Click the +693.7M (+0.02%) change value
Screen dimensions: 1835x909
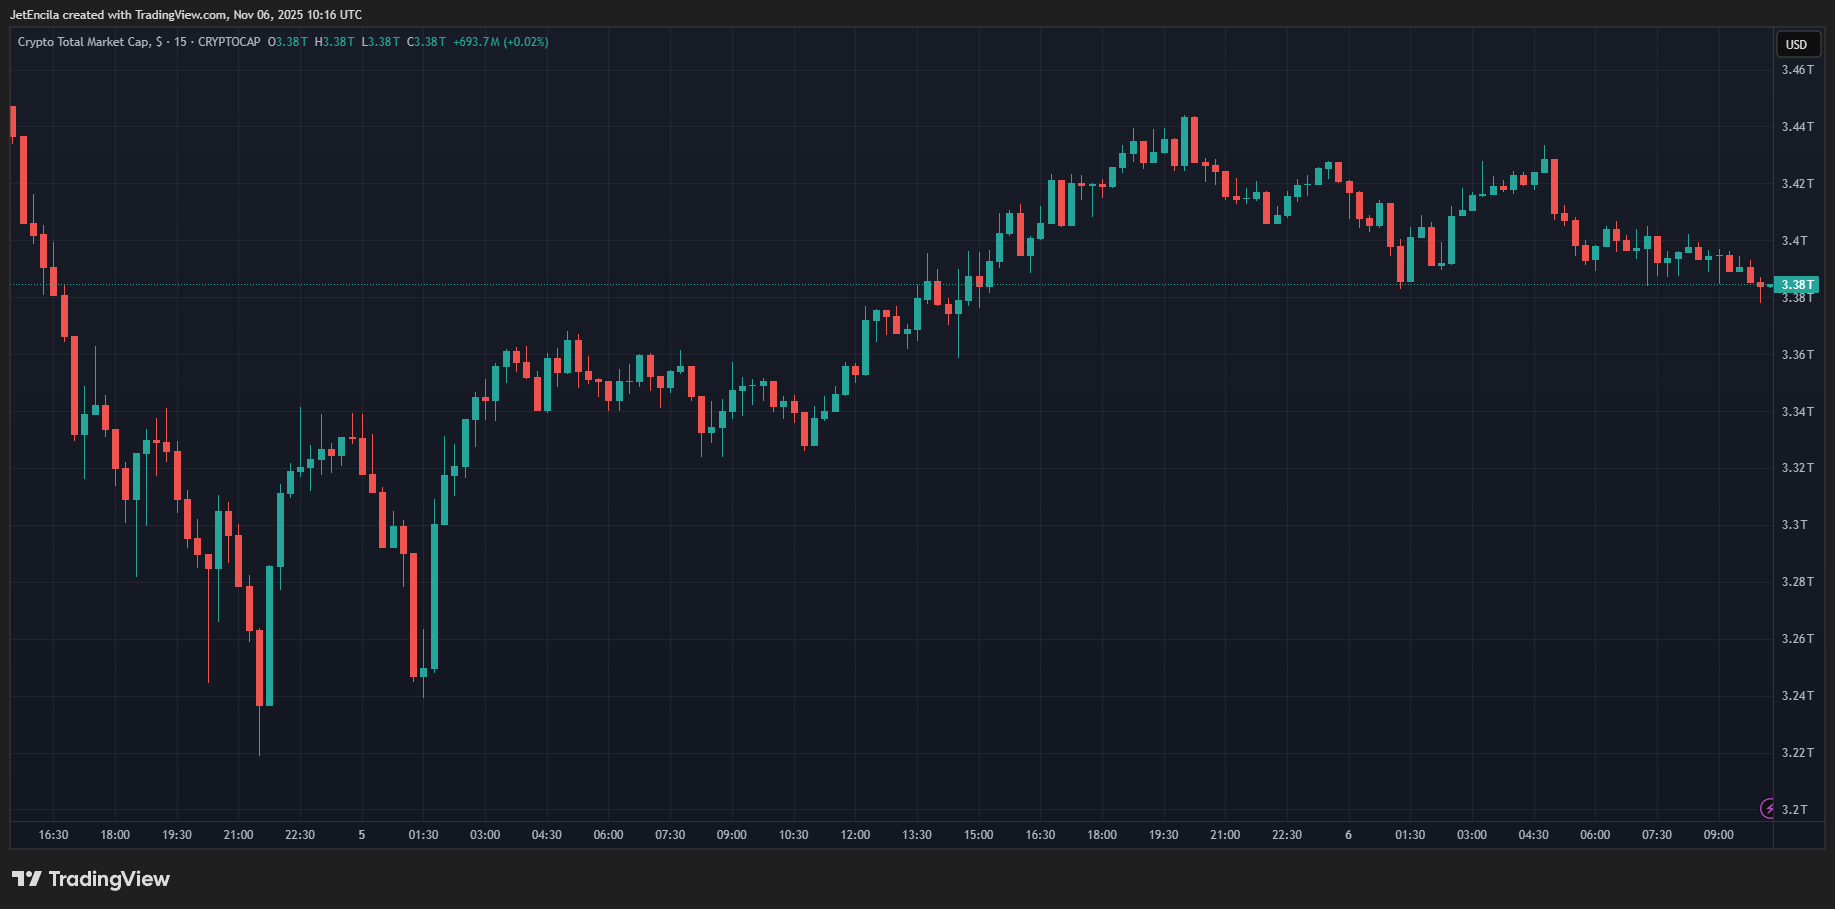(x=500, y=42)
